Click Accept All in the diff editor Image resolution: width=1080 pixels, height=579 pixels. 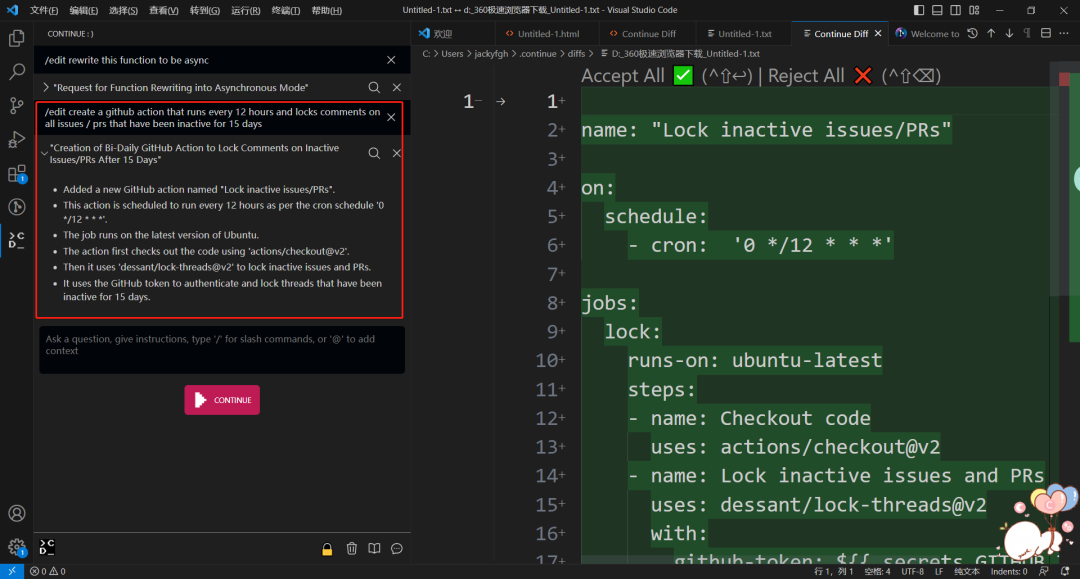tap(623, 76)
